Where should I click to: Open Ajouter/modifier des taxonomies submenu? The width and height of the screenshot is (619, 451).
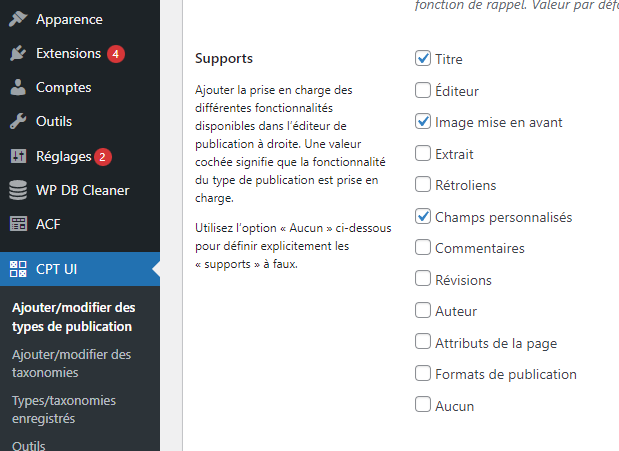point(71,363)
